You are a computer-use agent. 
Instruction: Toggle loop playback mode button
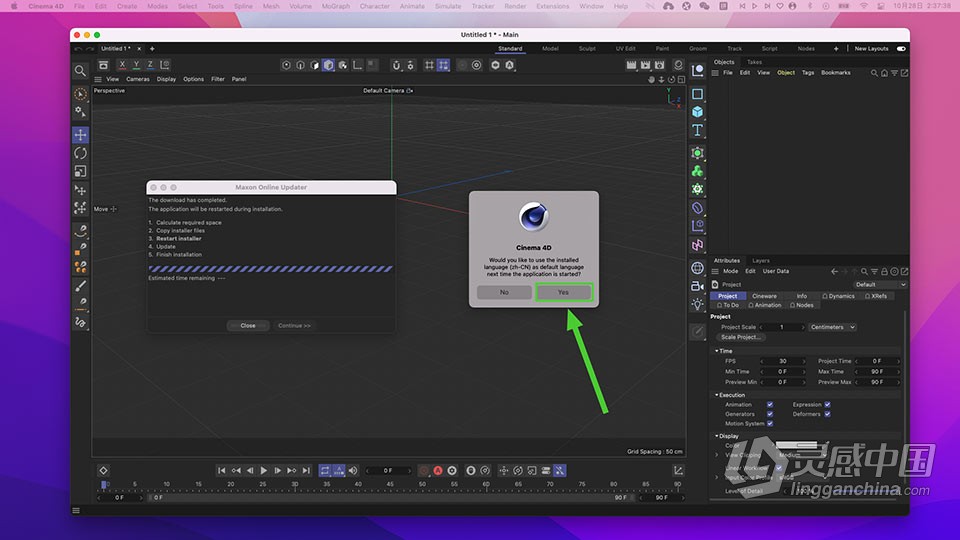pos(324,470)
